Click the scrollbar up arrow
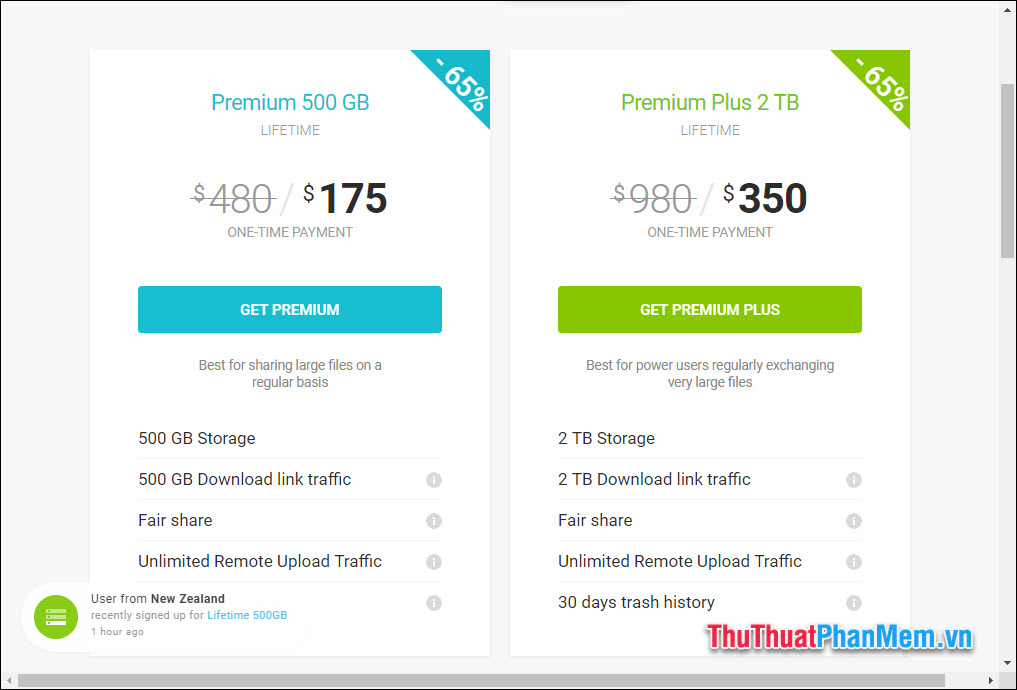The height and width of the screenshot is (690, 1017). [1008, 8]
